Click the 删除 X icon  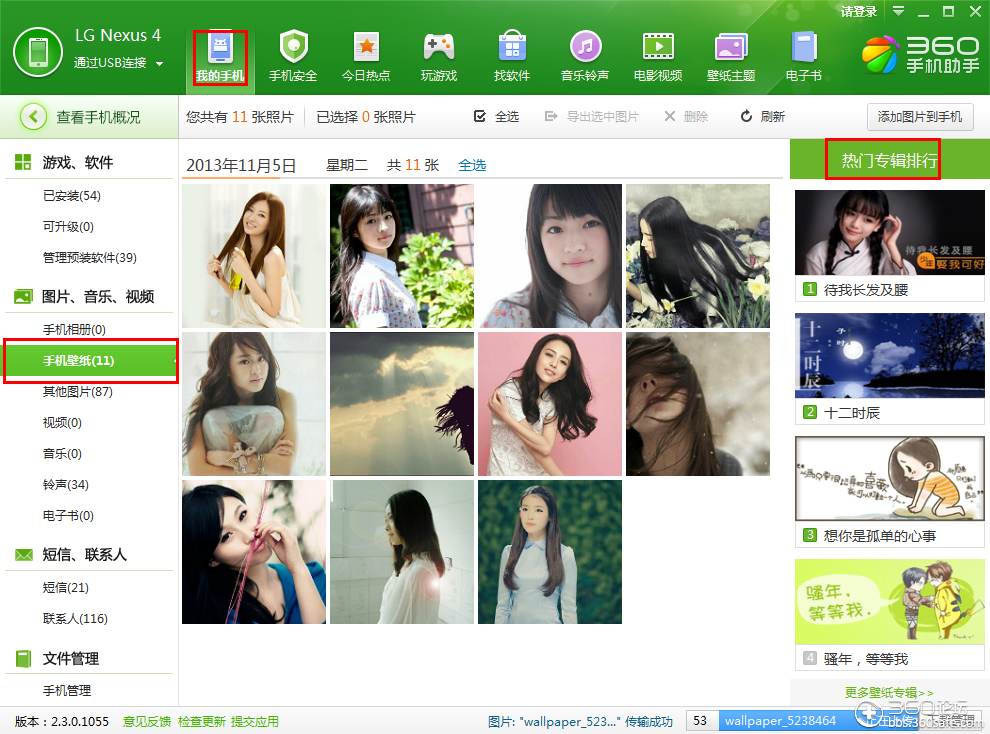670,116
